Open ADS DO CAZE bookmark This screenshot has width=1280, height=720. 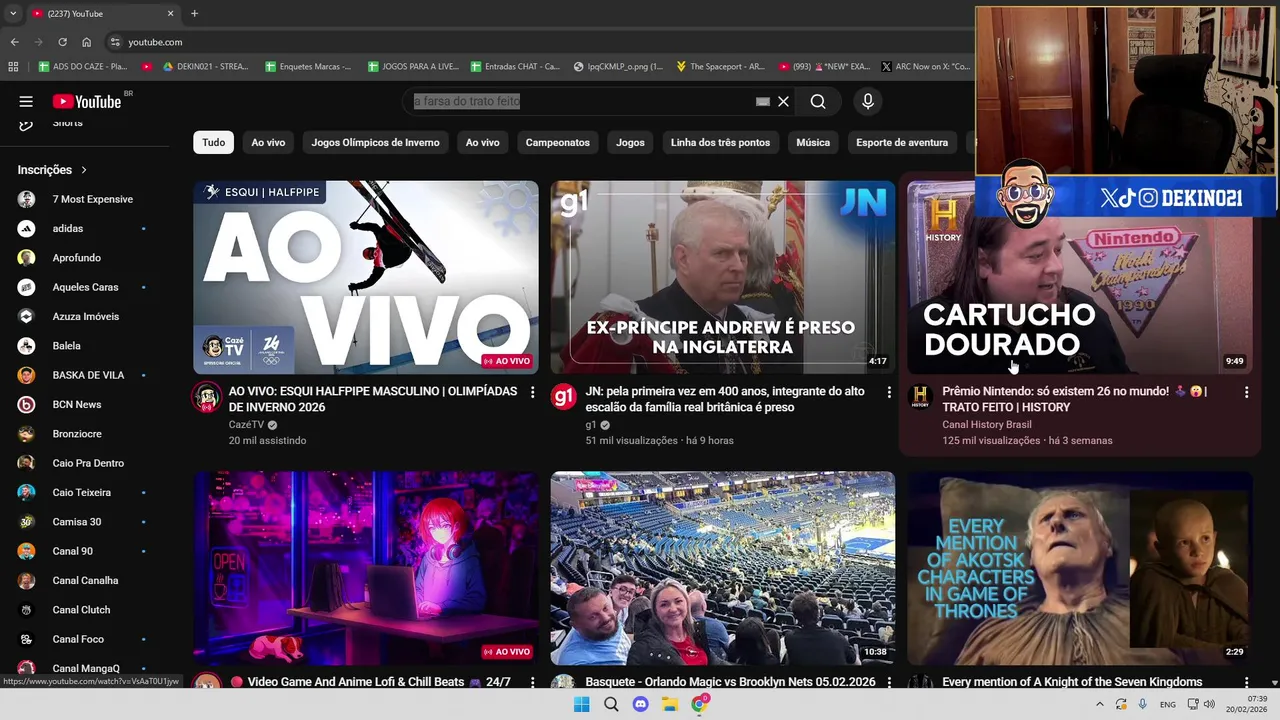click(x=82, y=67)
